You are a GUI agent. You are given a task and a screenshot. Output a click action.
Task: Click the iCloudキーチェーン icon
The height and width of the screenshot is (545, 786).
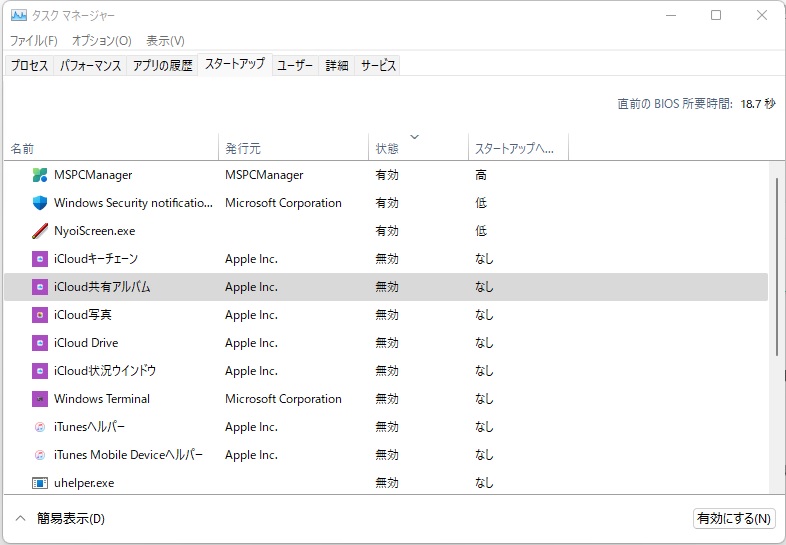pos(40,259)
